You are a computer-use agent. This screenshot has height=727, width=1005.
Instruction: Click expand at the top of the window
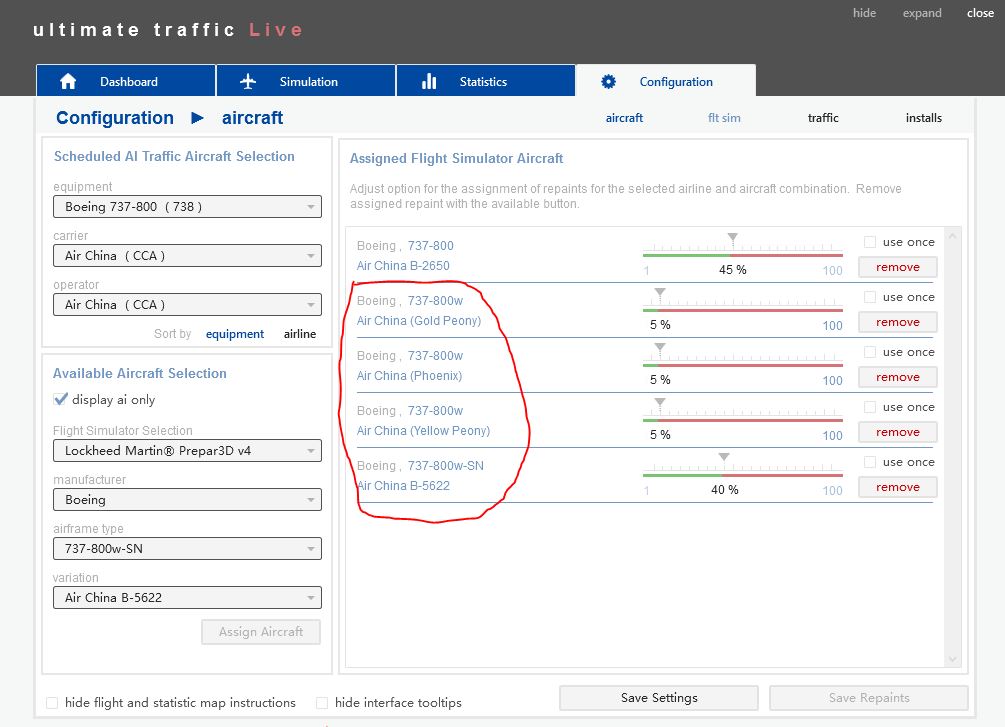point(922,13)
